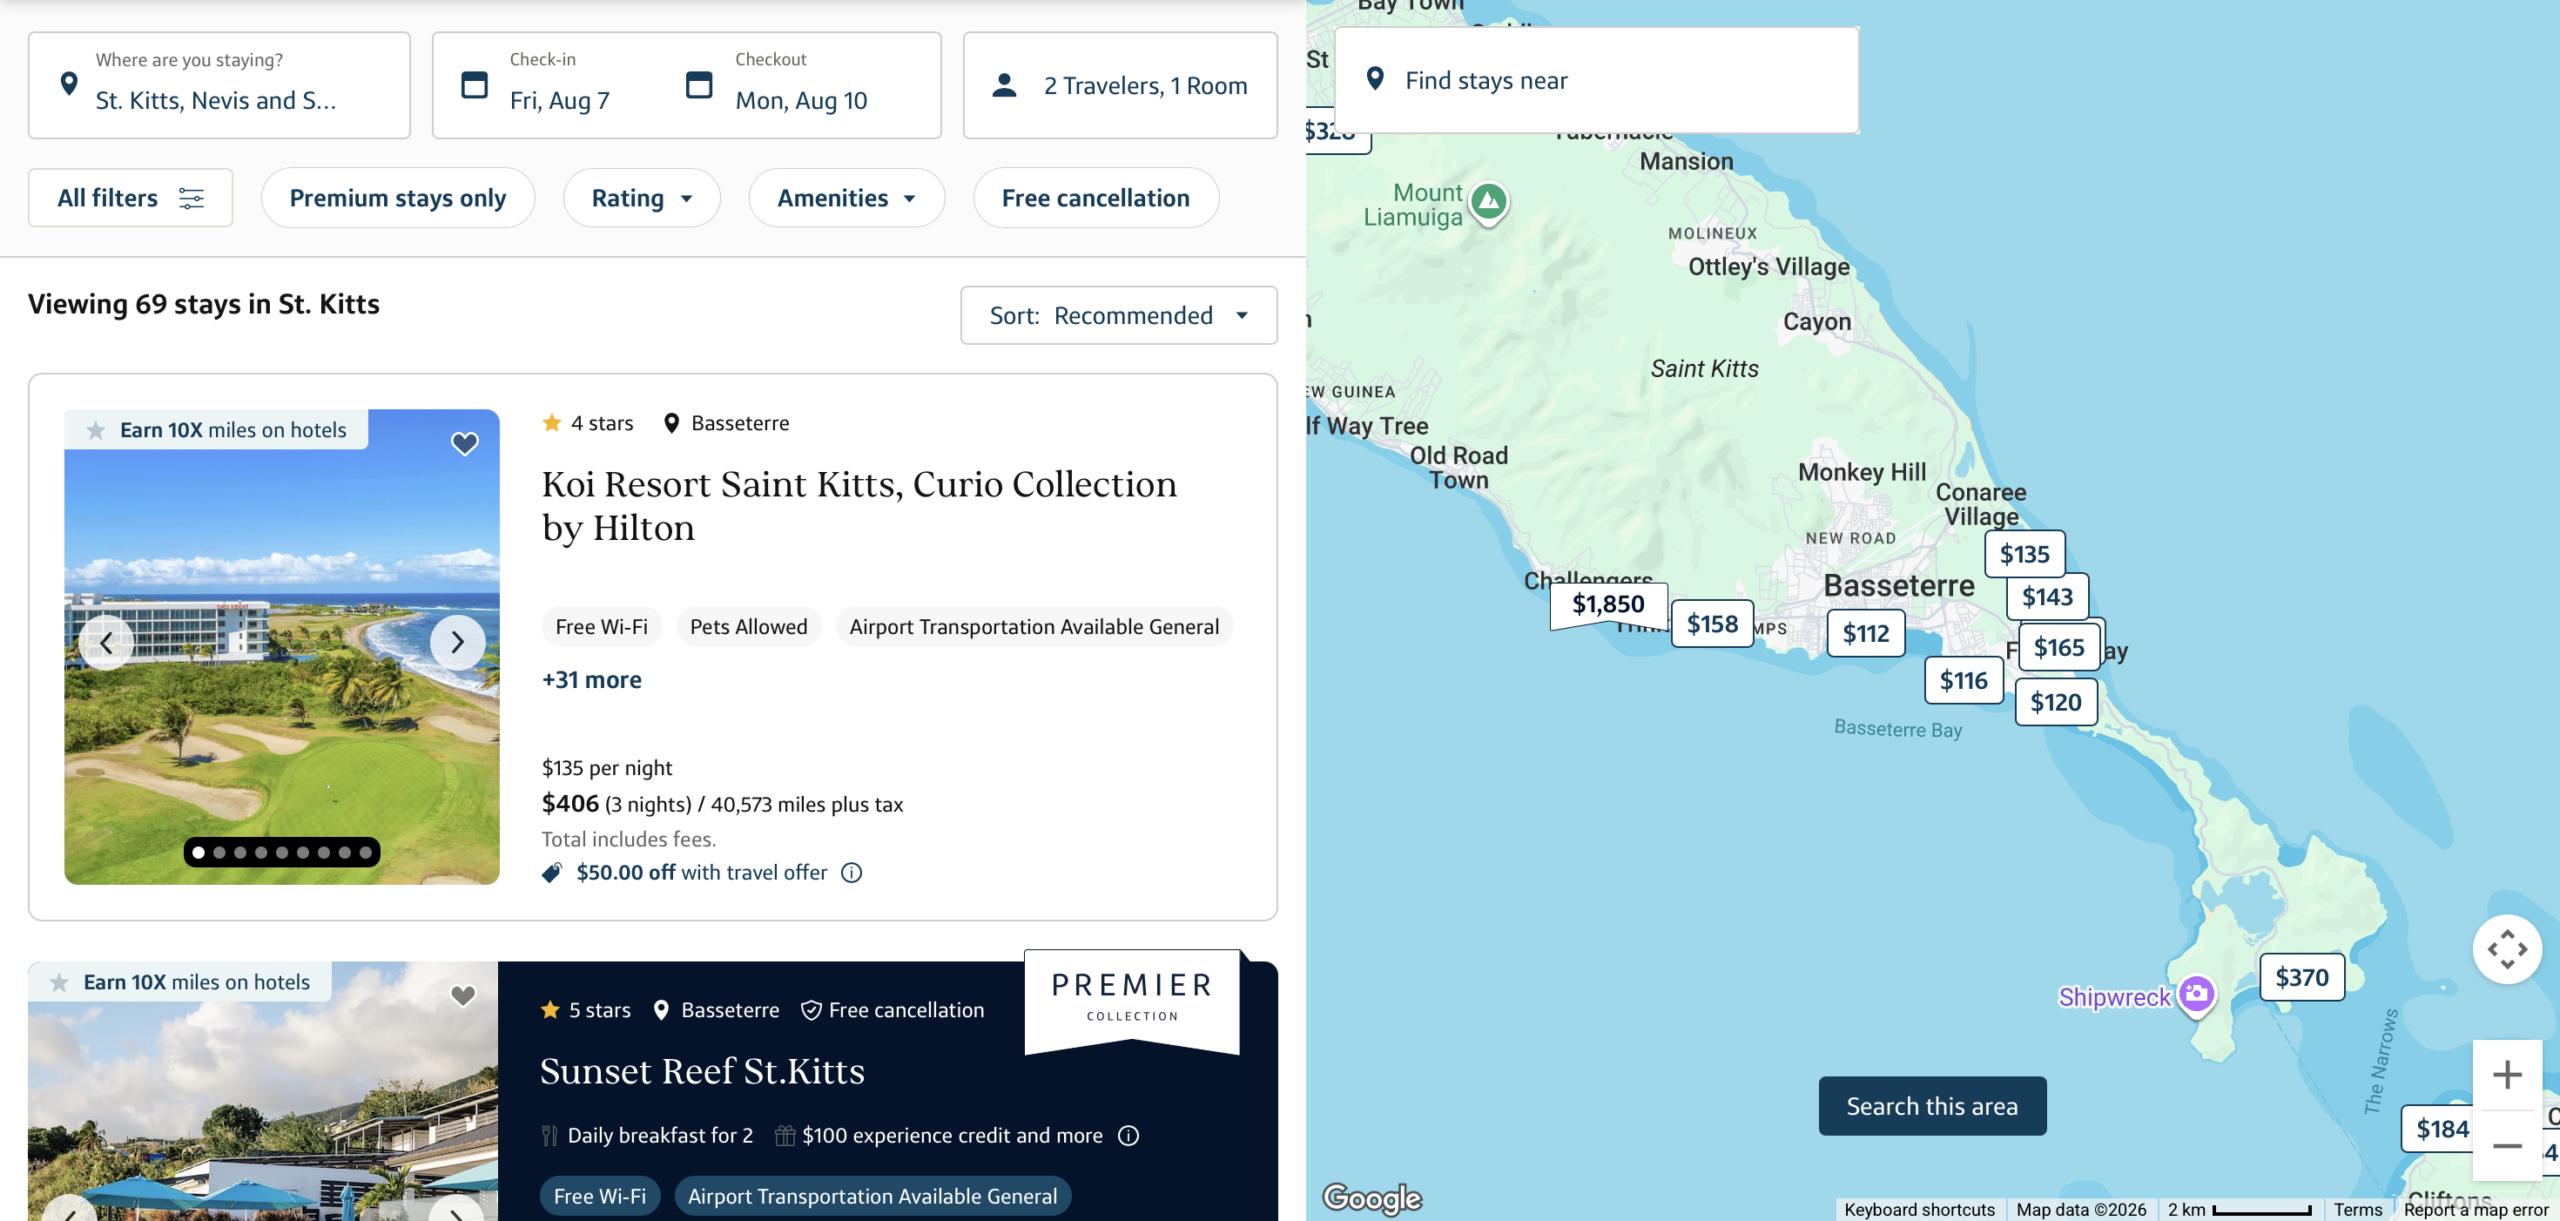This screenshot has width=2560, height=1221.
Task: Open the Rating dropdown
Action: pyautogui.click(x=642, y=198)
